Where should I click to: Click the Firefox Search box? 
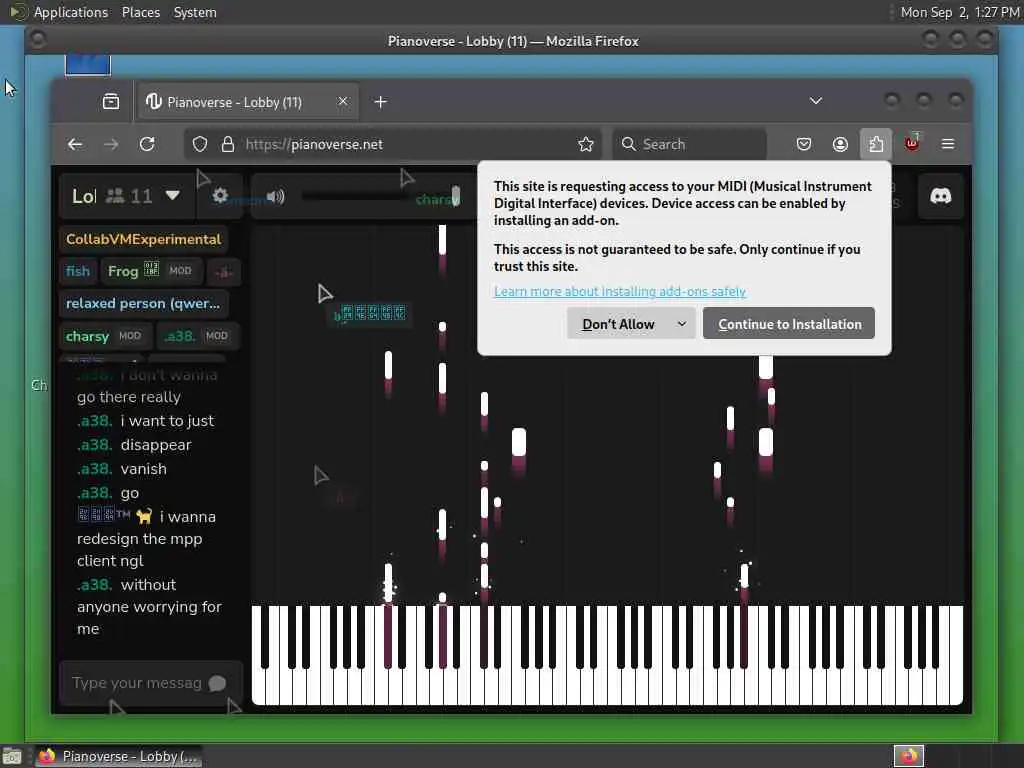click(x=690, y=144)
